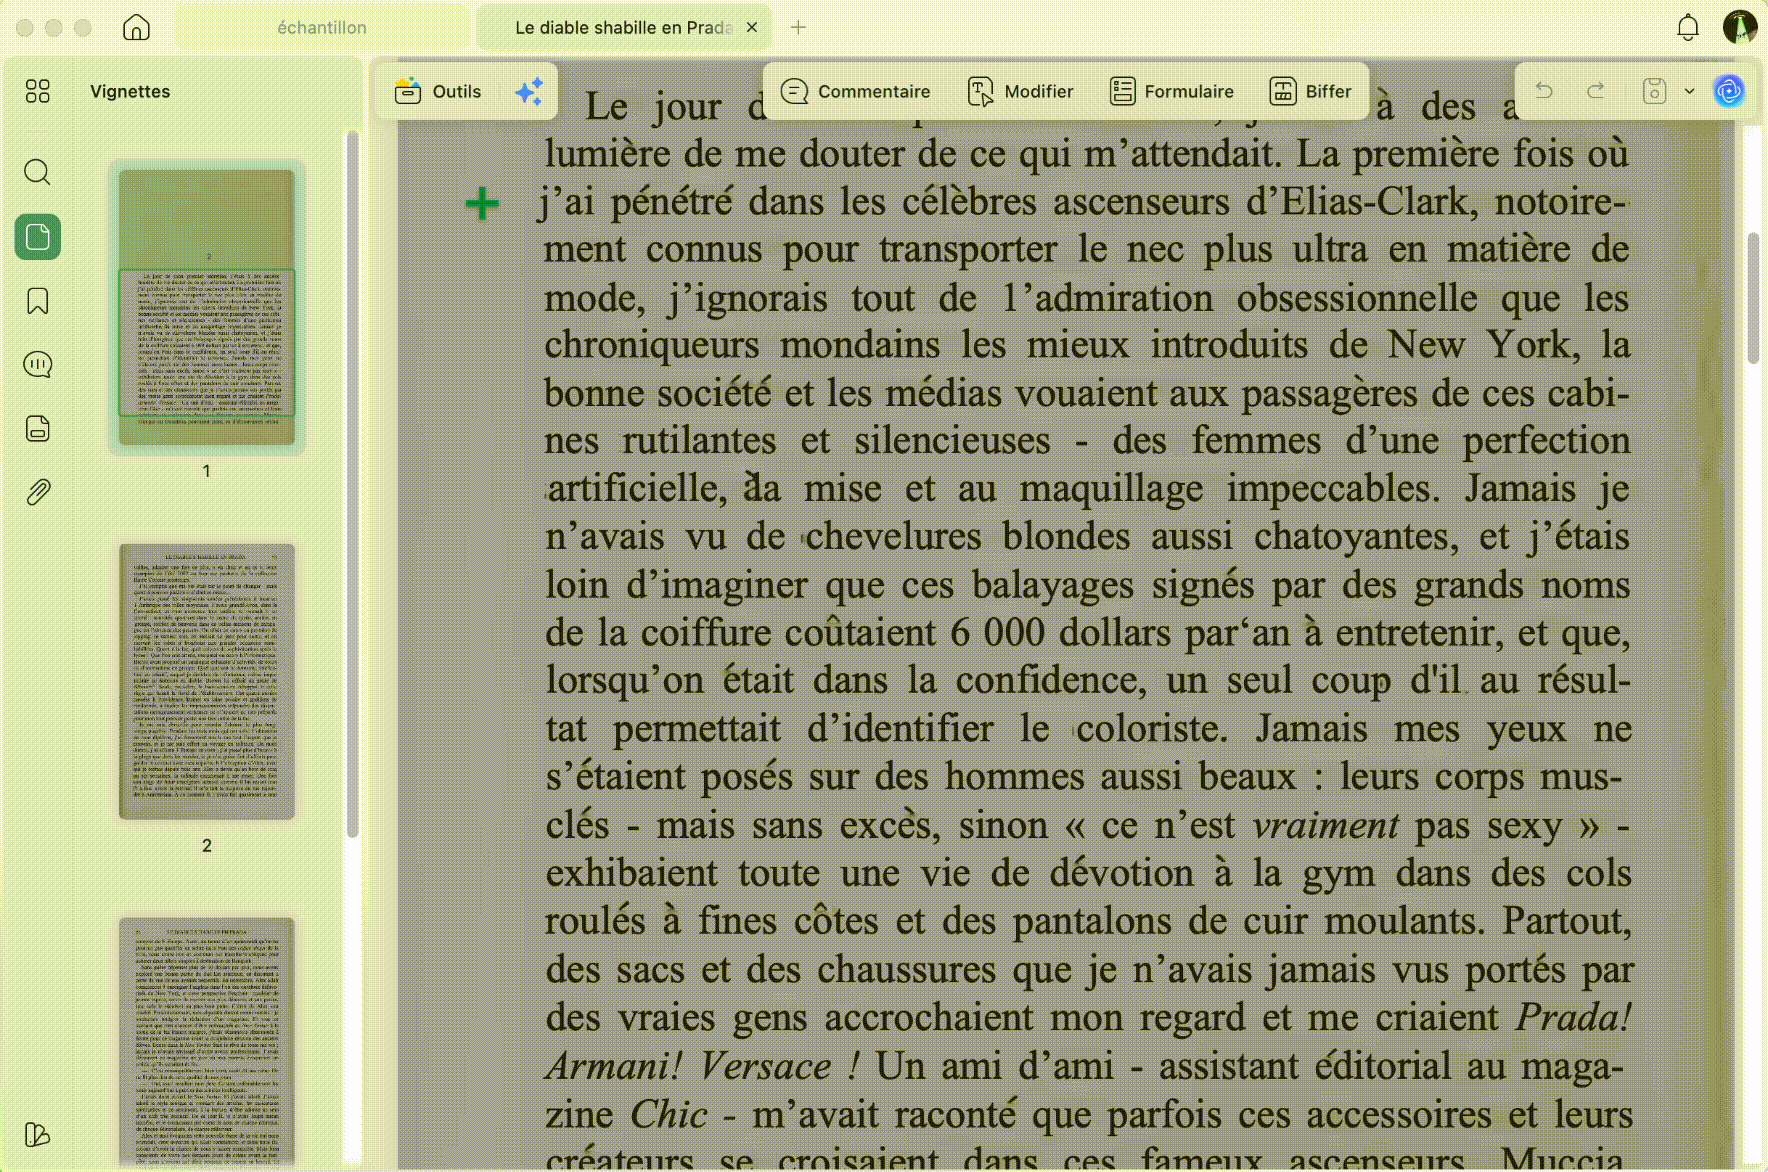Image resolution: width=1768 pixels, height=1172 pixels.
Task: Click the italic word "Chic"
Action: (669, 1114)
